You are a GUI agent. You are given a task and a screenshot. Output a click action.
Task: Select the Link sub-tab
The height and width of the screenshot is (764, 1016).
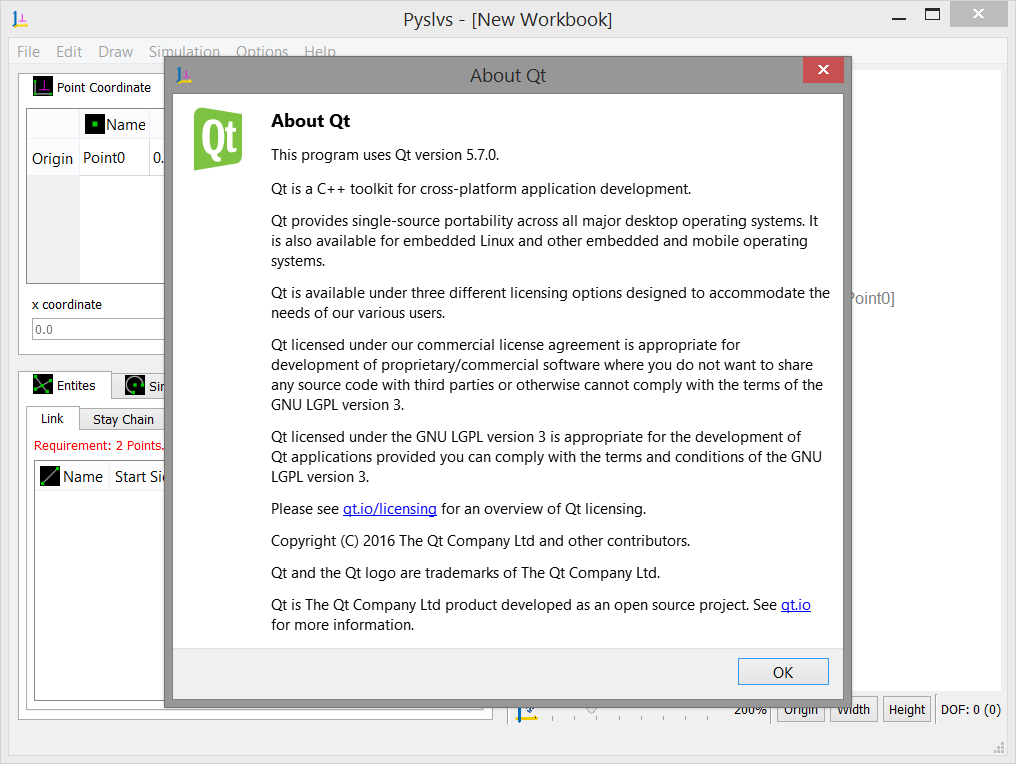[52, 419]
